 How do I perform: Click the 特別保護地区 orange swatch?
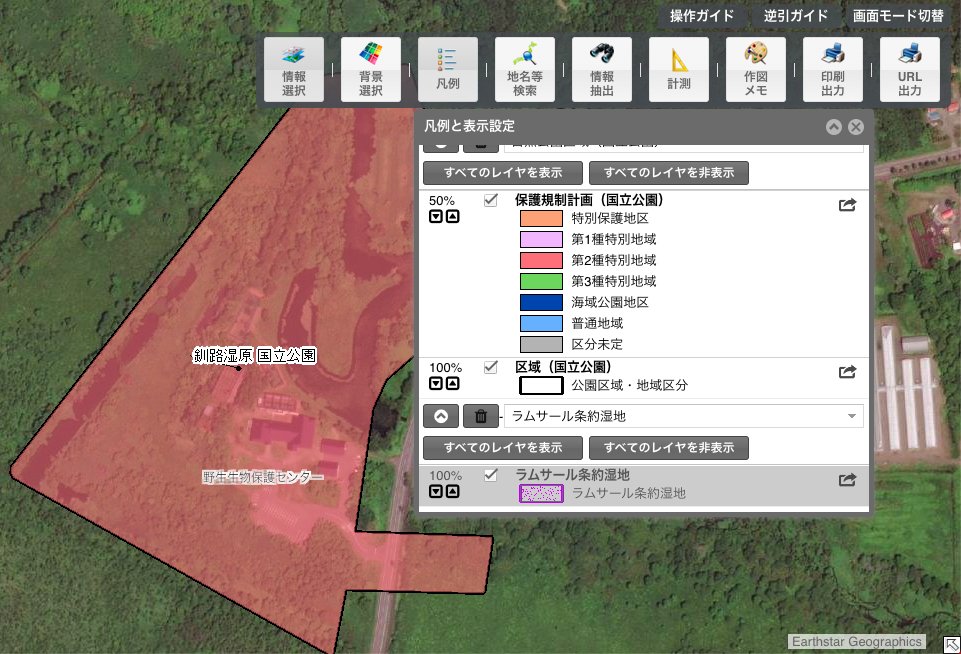[541, 218]
